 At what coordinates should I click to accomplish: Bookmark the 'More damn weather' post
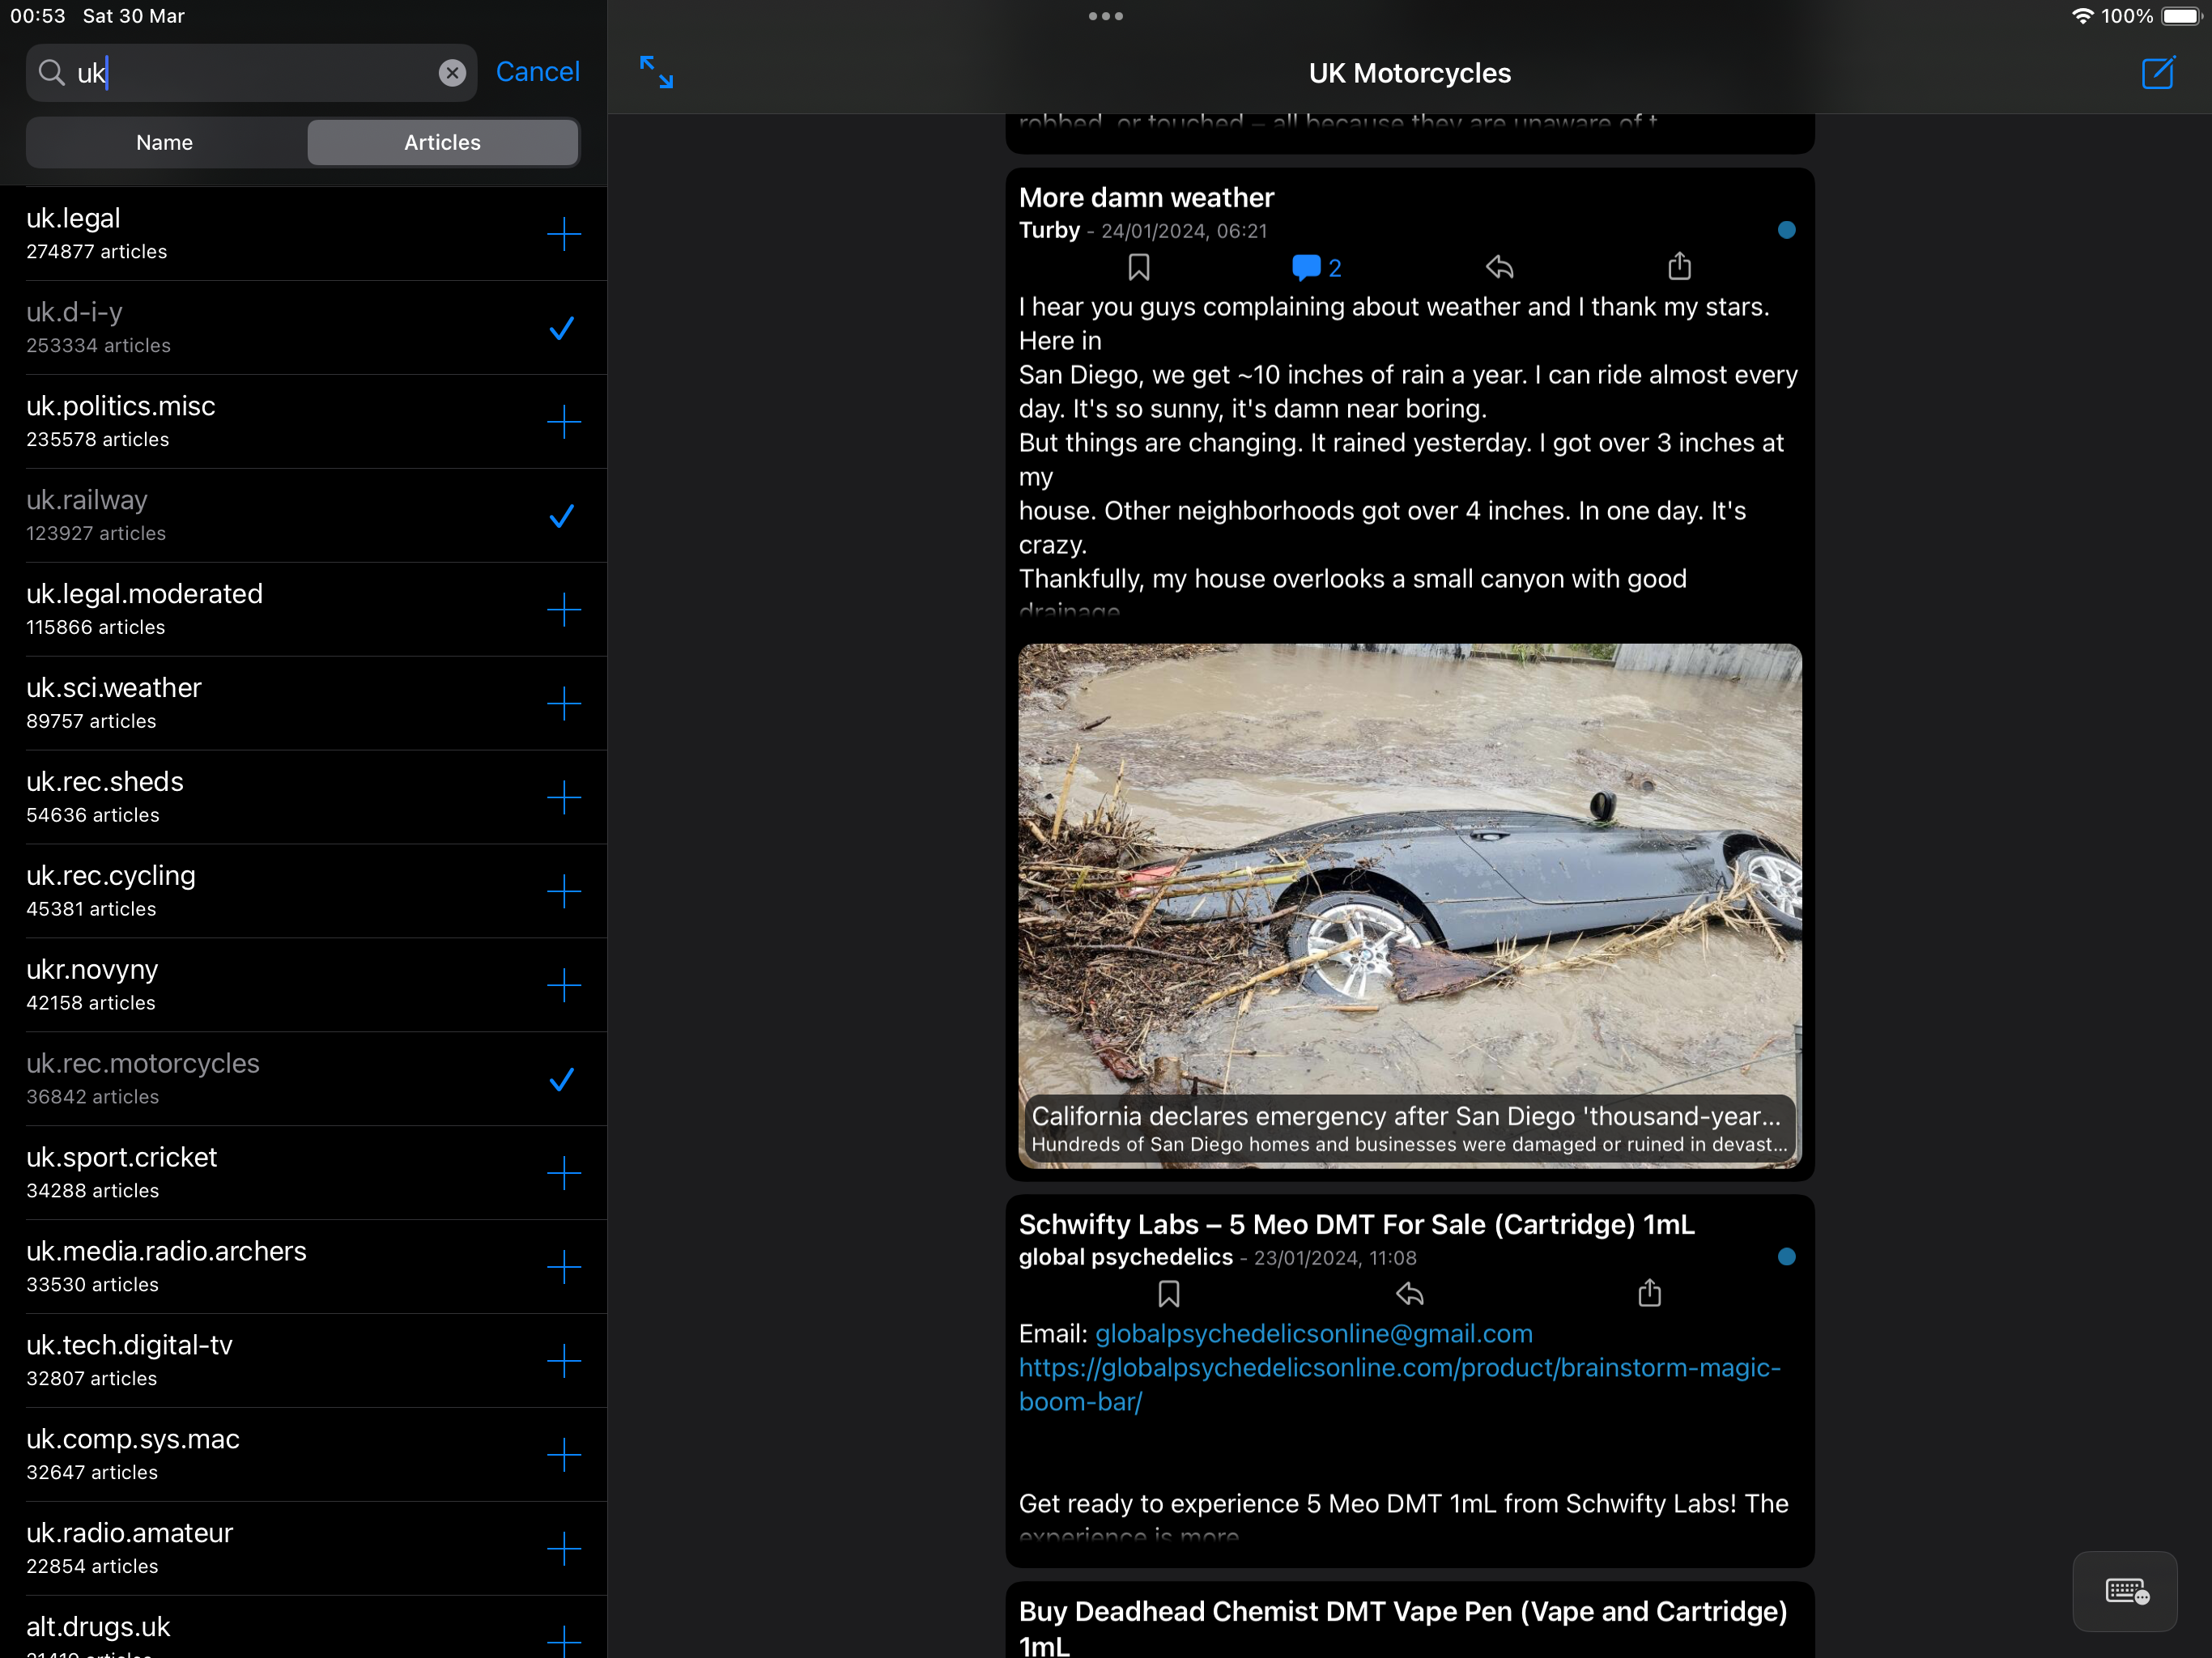[1138, 267]
